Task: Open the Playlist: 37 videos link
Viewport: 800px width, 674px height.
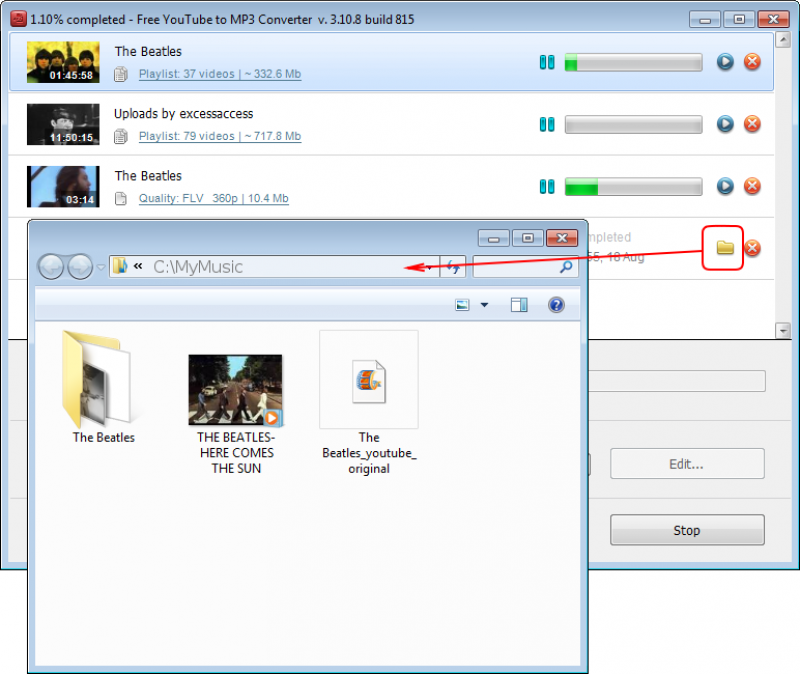Action: tap(220, 74)
